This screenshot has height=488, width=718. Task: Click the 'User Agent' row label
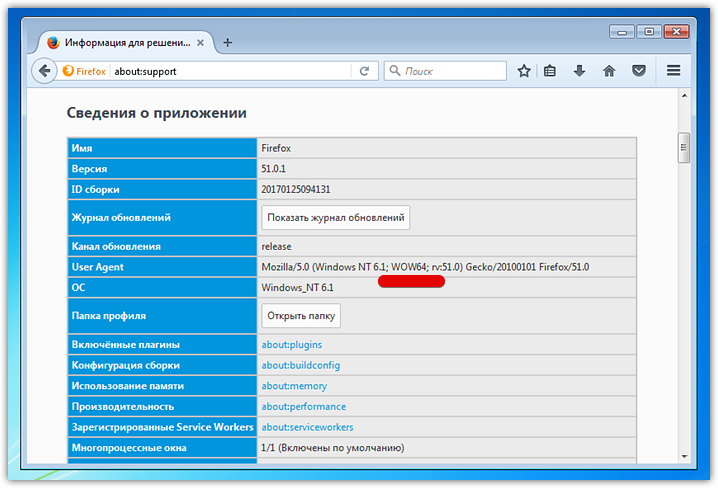coord(98,267)
